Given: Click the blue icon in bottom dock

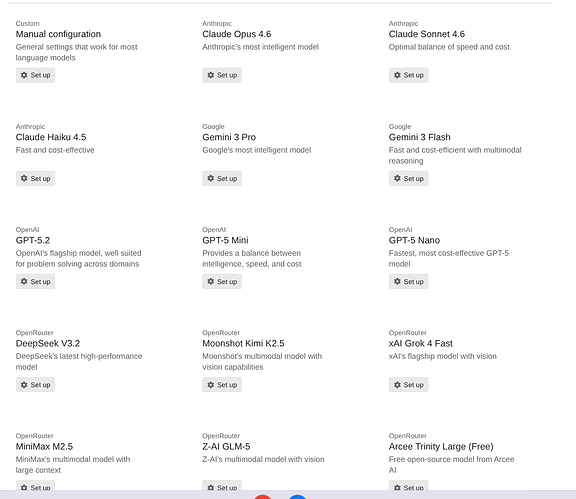Looking at the screenshot, I should (x=297, y=497).
